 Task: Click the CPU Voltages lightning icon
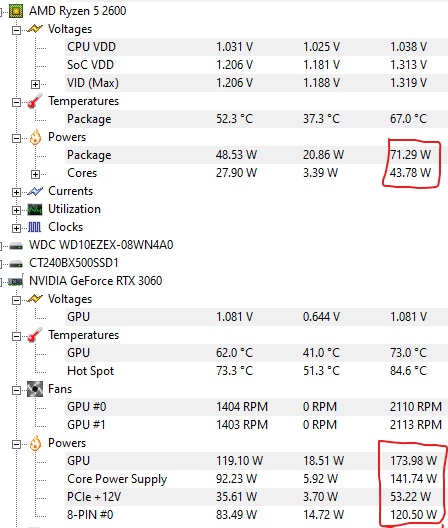(35, 29)
